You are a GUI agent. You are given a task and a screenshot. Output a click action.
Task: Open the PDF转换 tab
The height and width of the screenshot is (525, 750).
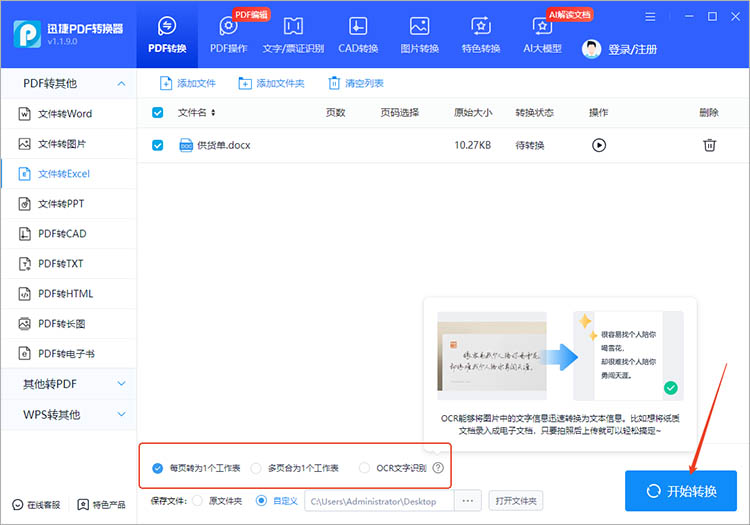pos(167,34)
